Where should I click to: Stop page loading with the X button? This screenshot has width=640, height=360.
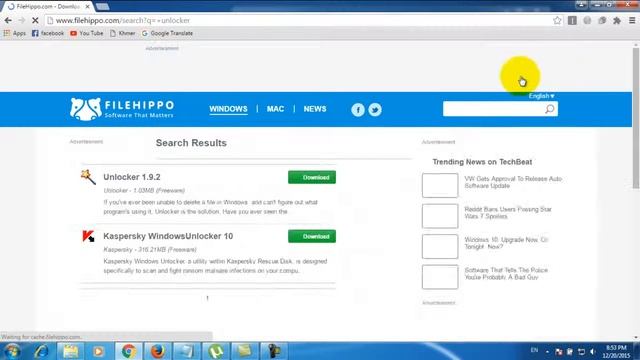click(35, 20)
